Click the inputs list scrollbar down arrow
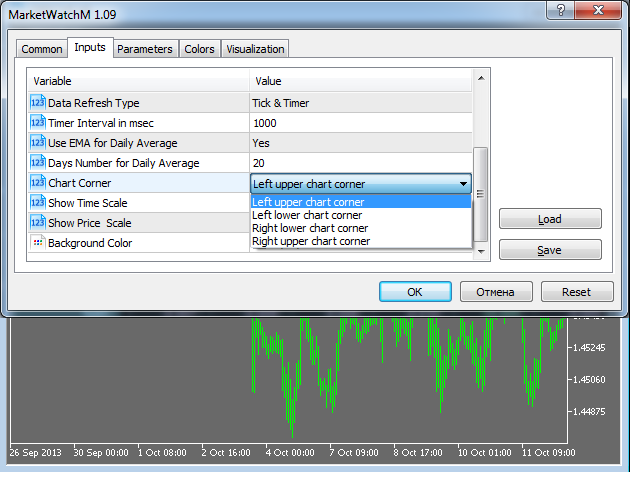The image size is (640, 480). (x=481, y=252)
